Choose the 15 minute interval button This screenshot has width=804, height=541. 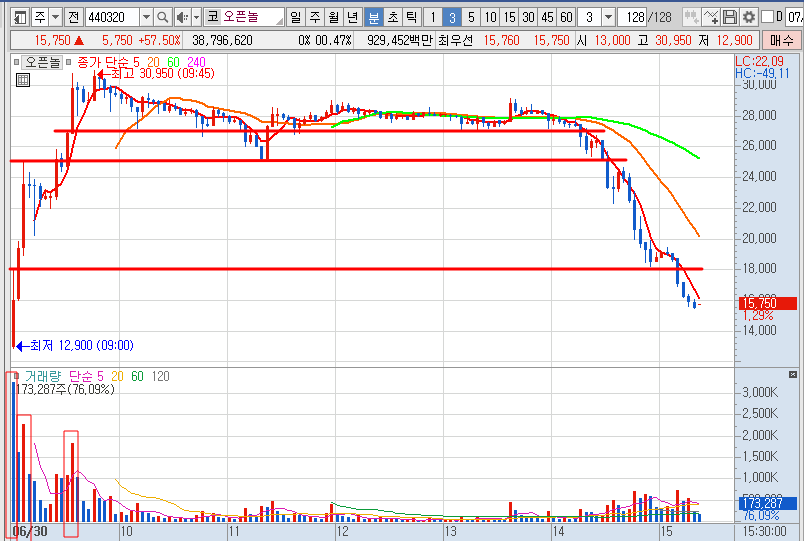[x=509, y=17]
